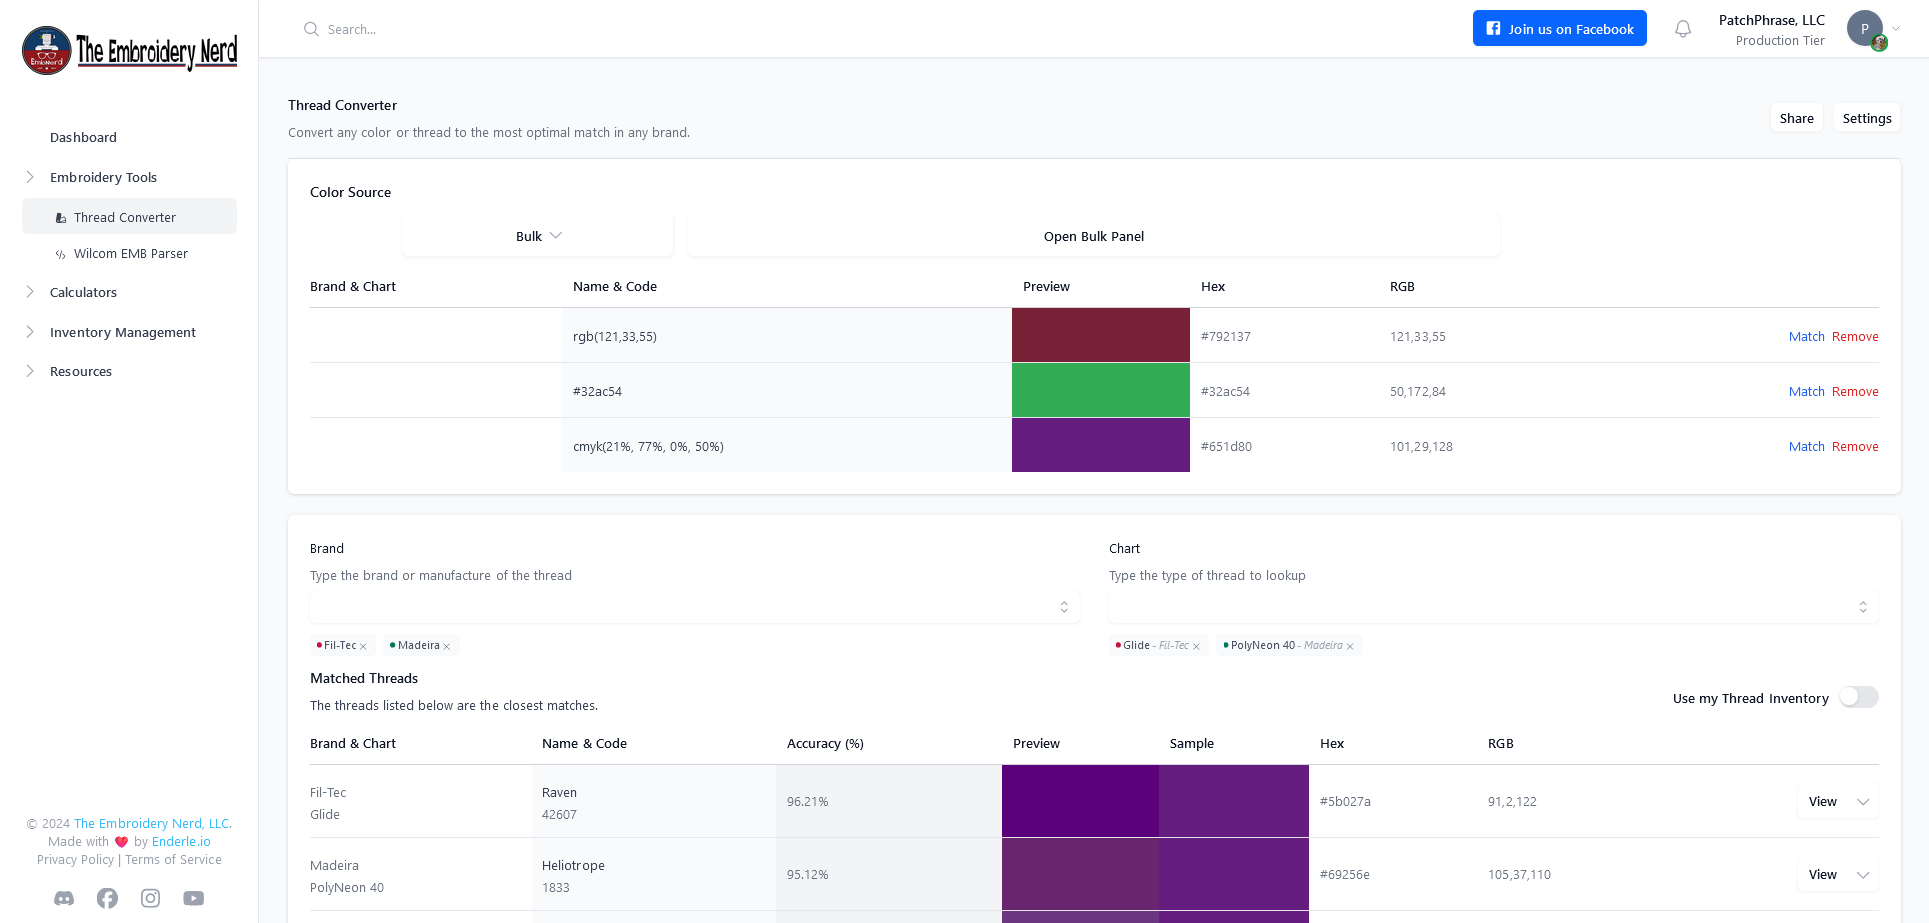Image resolution: width=1929 pixels, height=923 pixels.
Task: Click the PatchPhrase user avatar
Action: coord(1865,29)
